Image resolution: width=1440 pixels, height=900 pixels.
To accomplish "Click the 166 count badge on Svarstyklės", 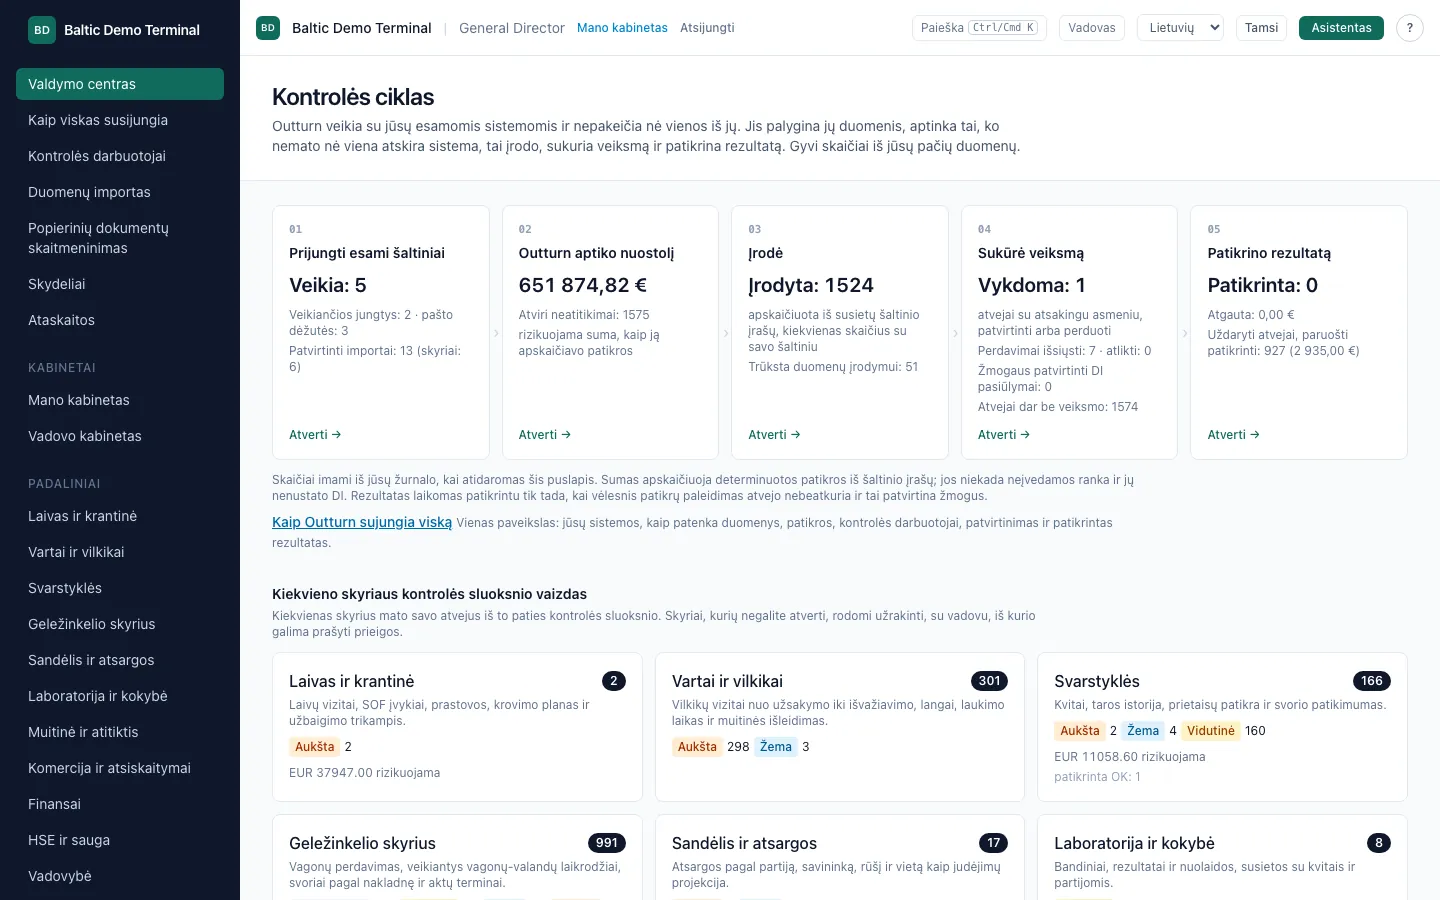I will (x=1371, y=681).
